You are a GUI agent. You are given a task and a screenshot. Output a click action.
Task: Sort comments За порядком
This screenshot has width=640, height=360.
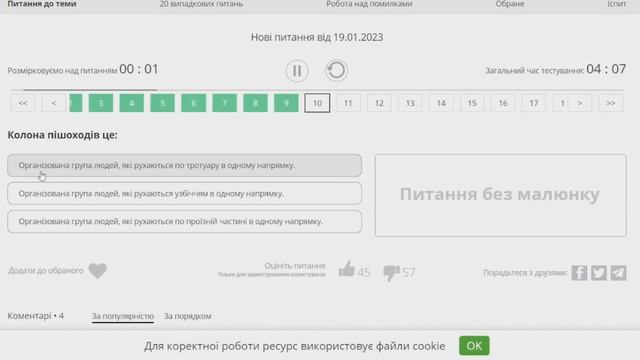187,316
